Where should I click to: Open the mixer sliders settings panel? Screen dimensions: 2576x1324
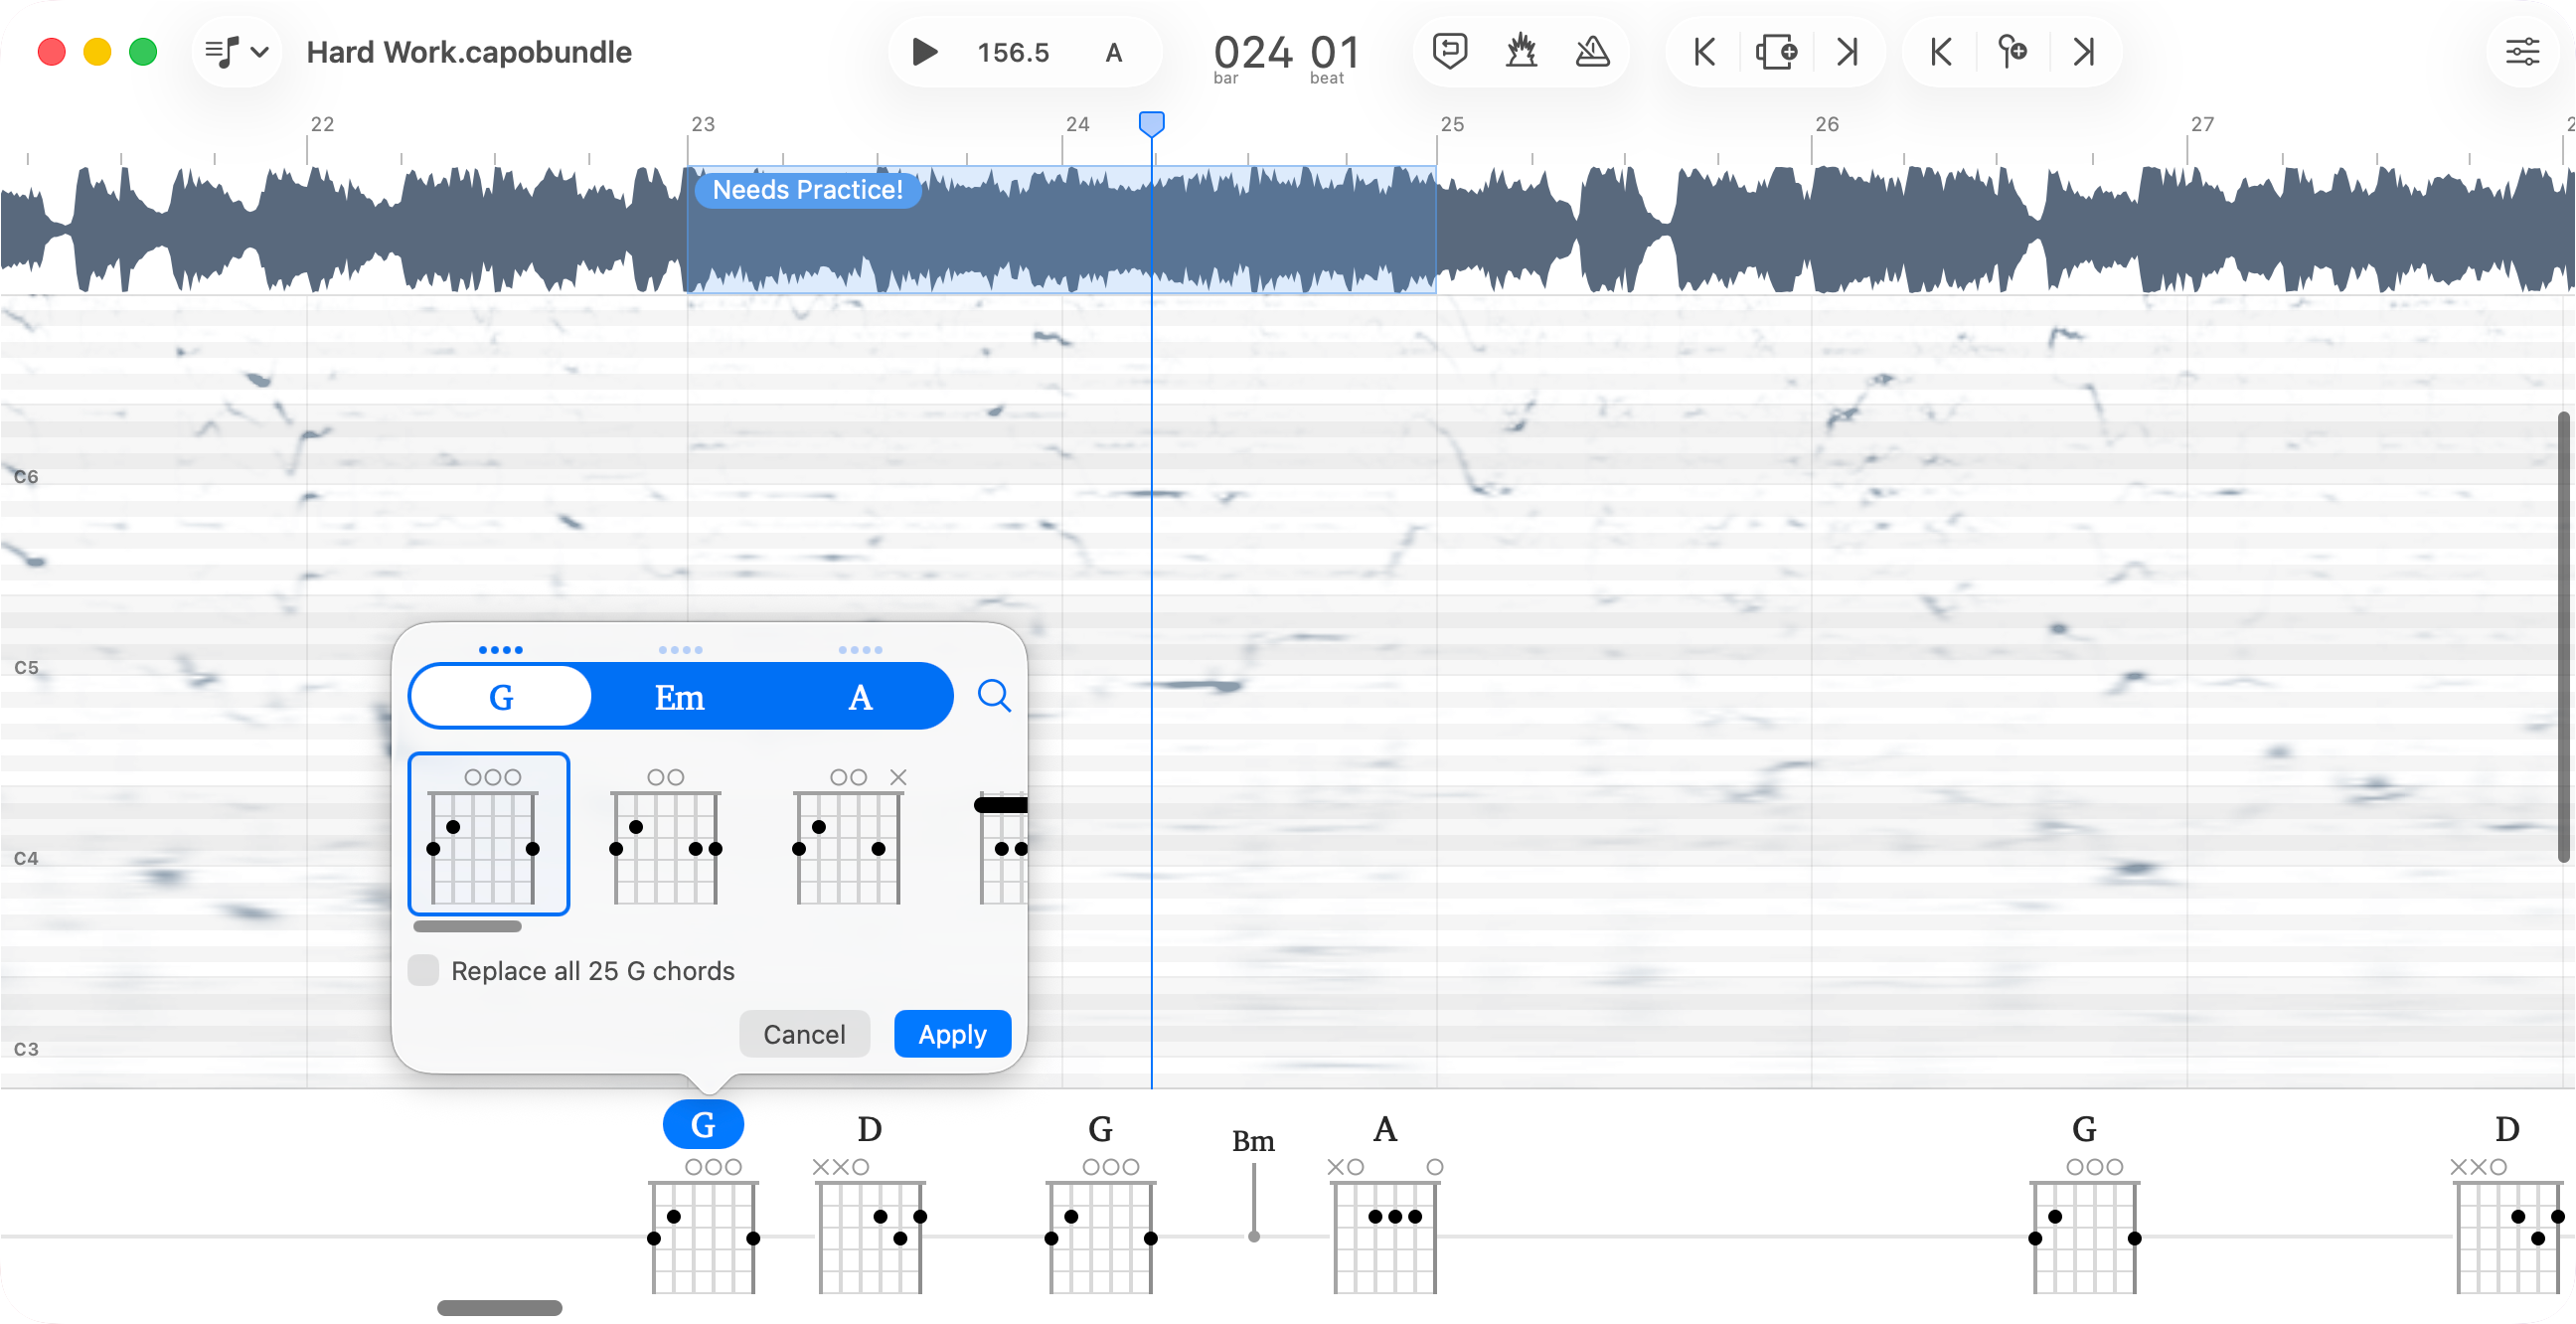(x=2522, y=51)
